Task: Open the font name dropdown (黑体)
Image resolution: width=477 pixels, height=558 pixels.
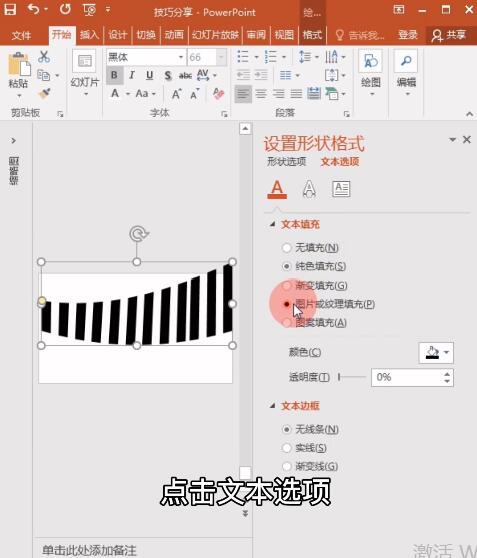Action: pos(181,57)
